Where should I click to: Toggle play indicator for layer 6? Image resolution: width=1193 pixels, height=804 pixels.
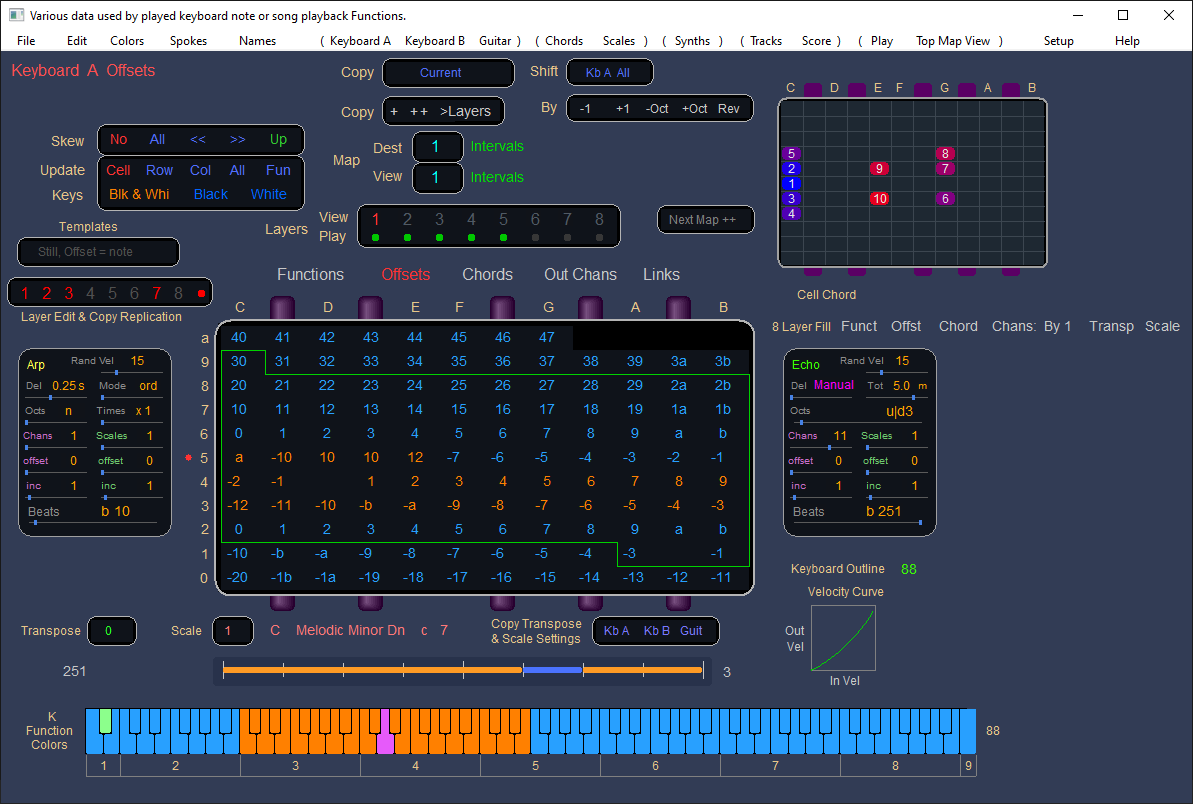[536, 238]
